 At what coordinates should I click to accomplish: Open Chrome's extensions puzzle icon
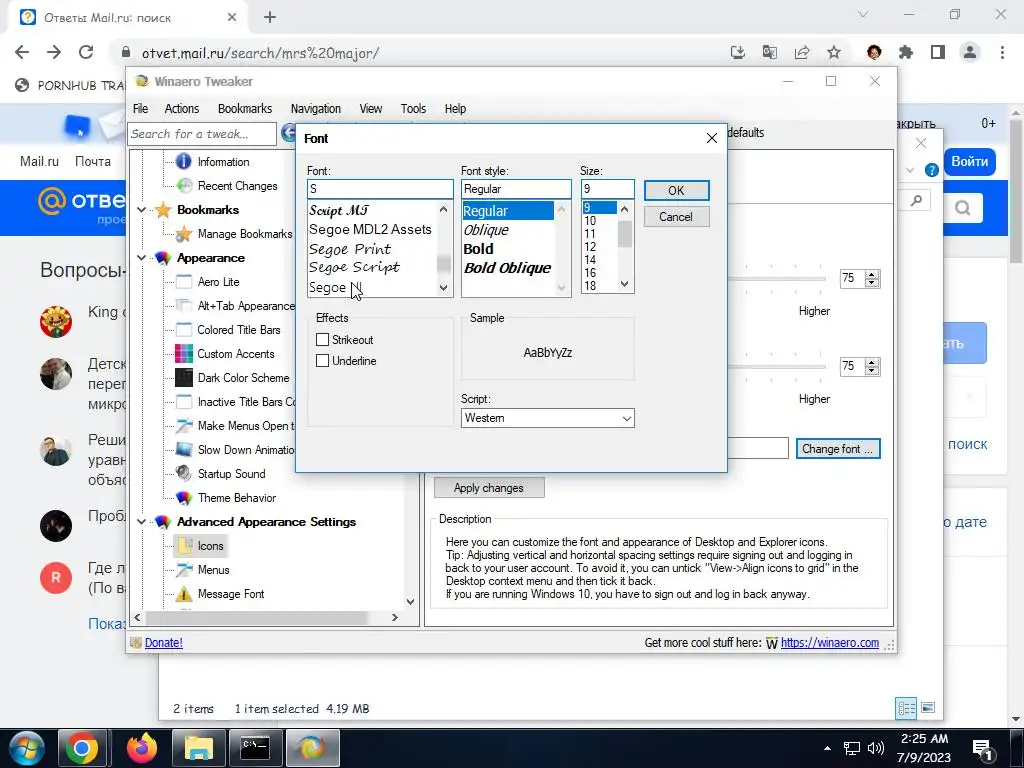click(x=906, y=52)
